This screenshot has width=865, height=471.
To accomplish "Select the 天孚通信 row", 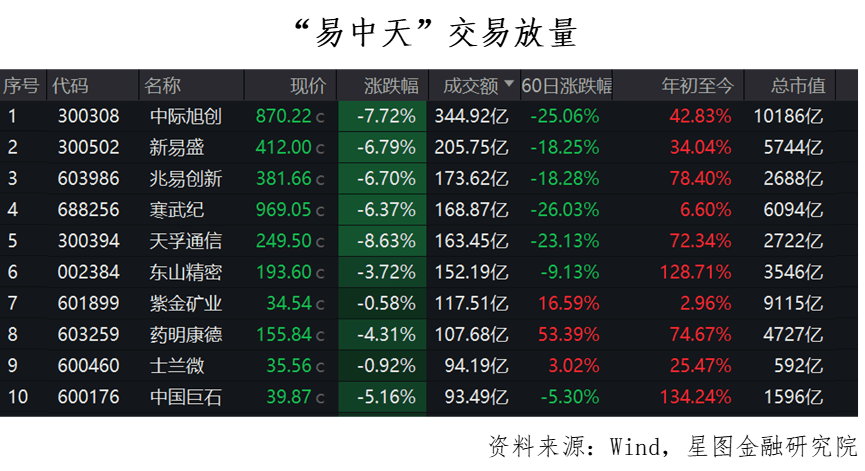I will coord(429,241).
